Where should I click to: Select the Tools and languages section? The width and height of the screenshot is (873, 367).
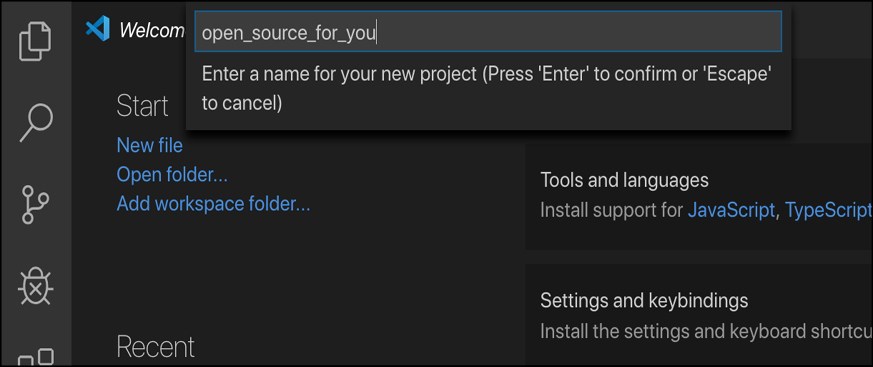click(699, 197)
